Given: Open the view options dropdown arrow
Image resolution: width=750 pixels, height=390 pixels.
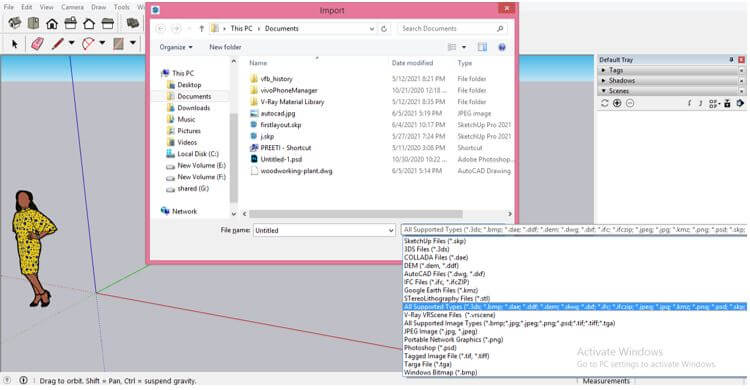Looking at the screenshot, I should click(x=463, y=47).
